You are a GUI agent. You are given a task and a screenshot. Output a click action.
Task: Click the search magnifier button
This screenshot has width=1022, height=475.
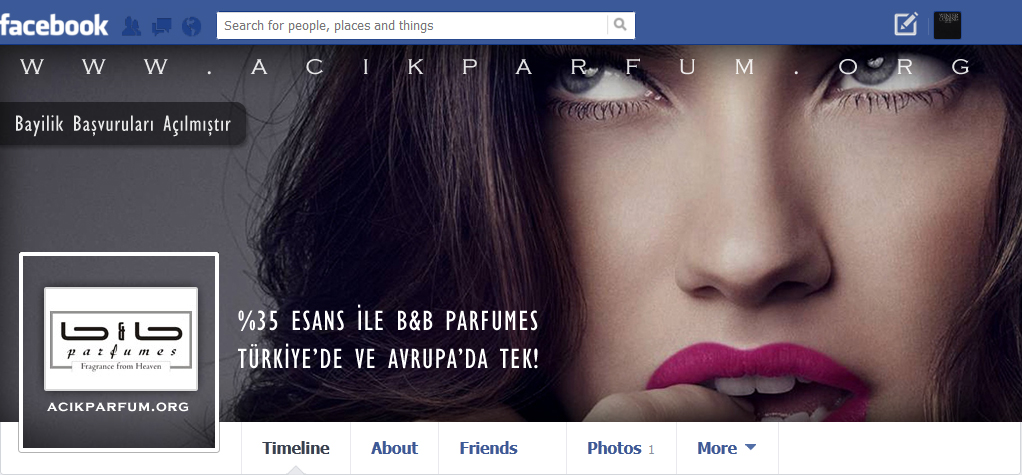click(x=620, y=25)
